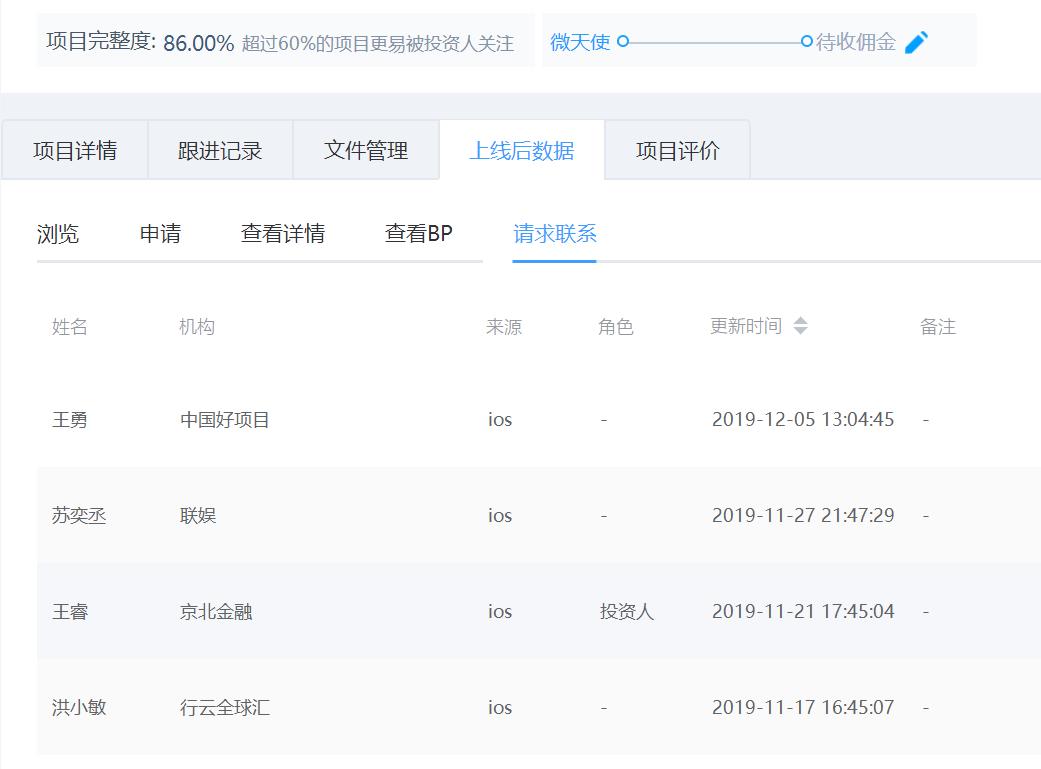Image resolution: width=1041 pixels, height=769 pixels.
Task: Click the descending sort arrow on 更新时间
Action: [800, 329]
